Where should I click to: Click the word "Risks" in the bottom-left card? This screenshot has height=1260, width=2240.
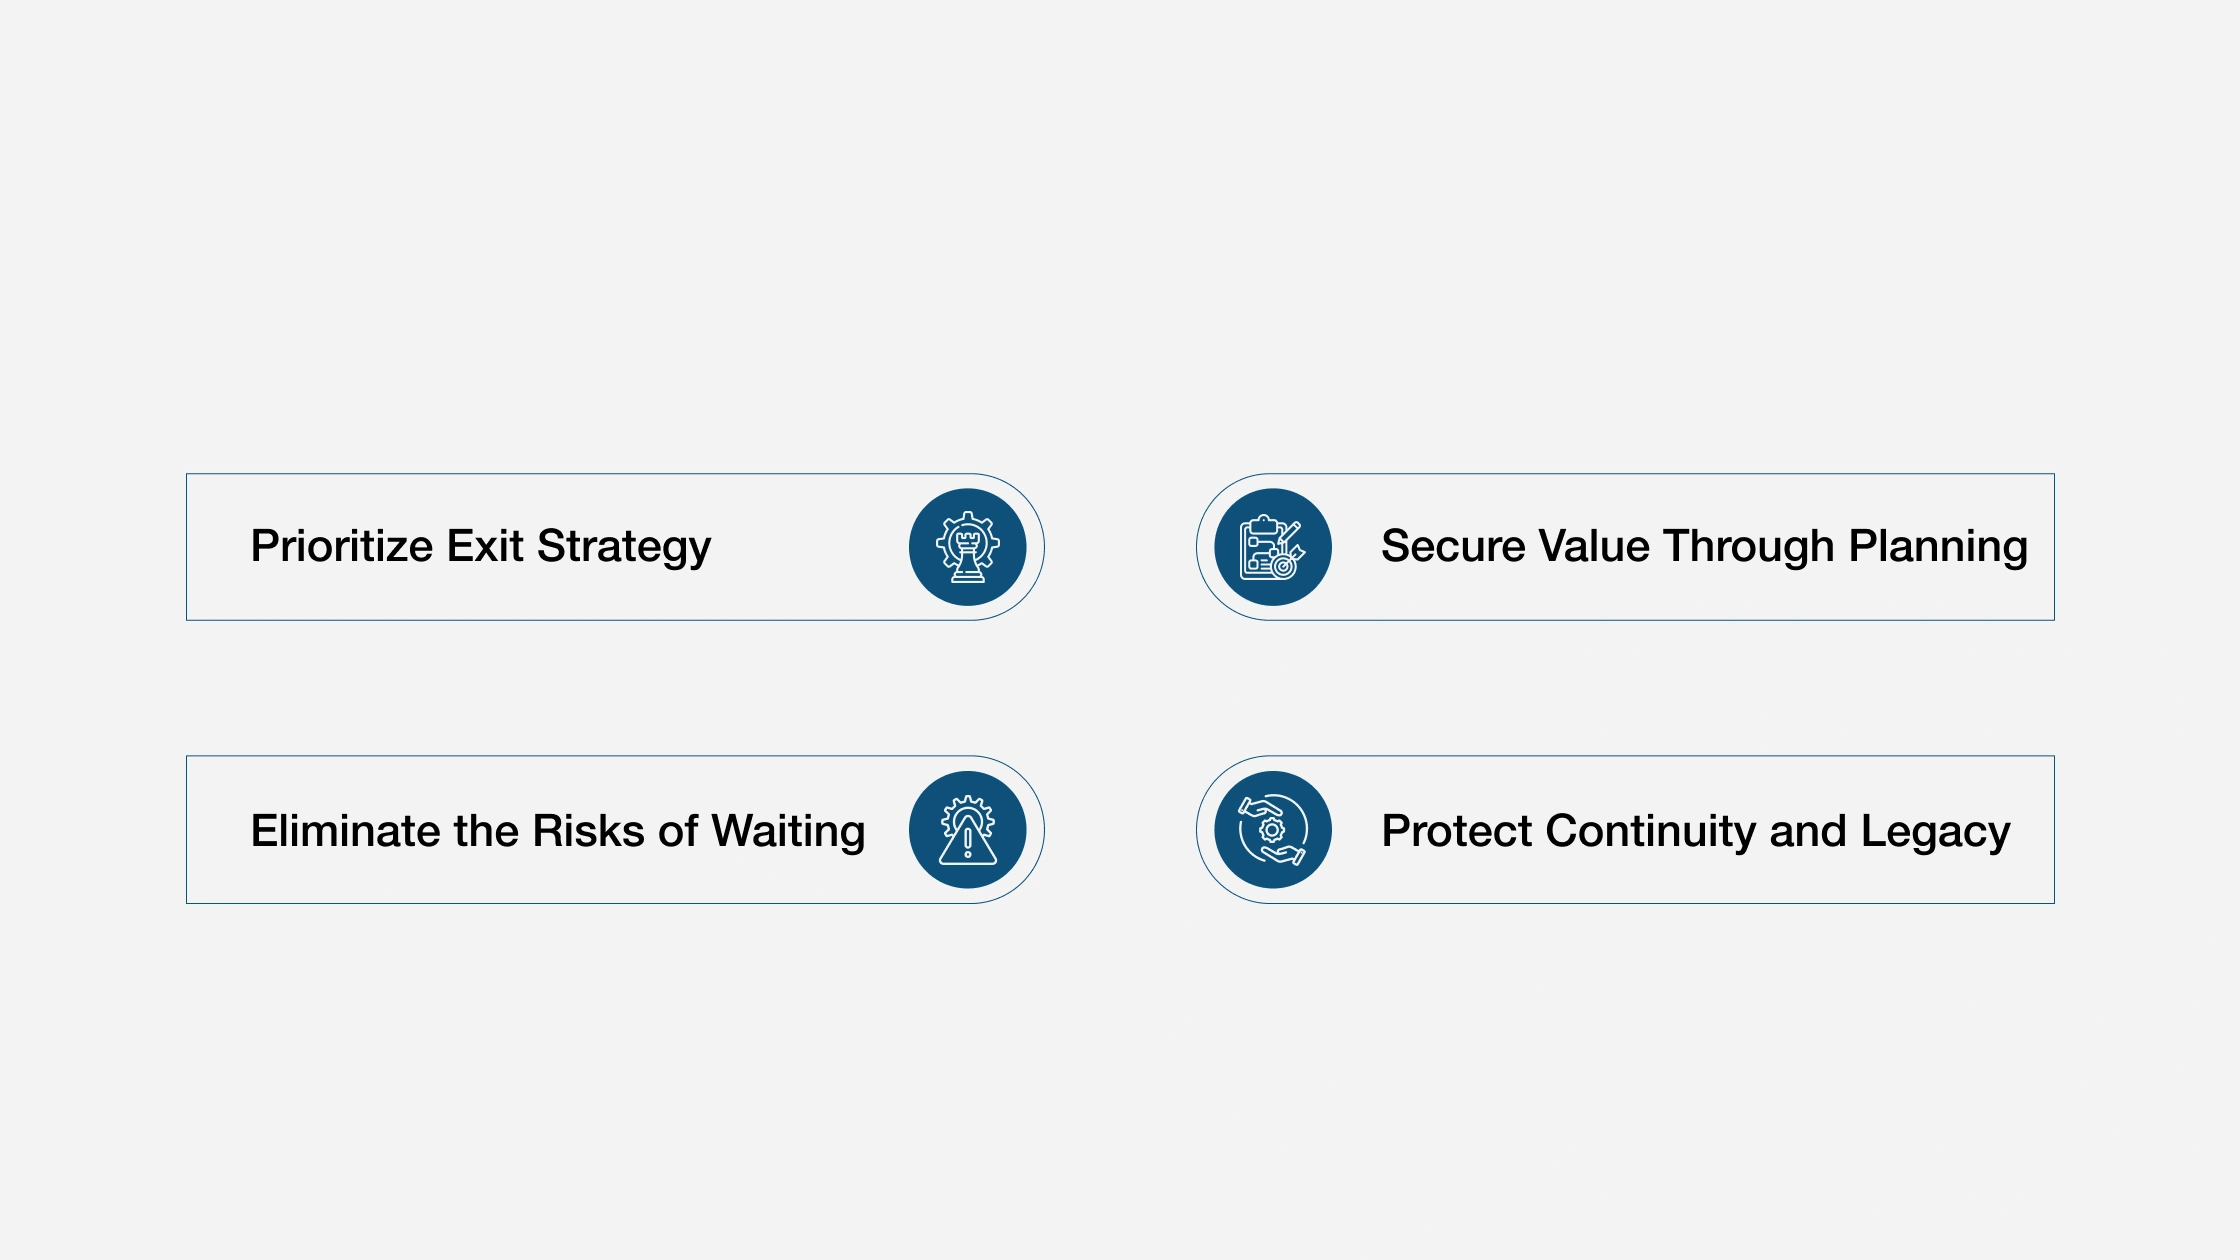[588, 831]
